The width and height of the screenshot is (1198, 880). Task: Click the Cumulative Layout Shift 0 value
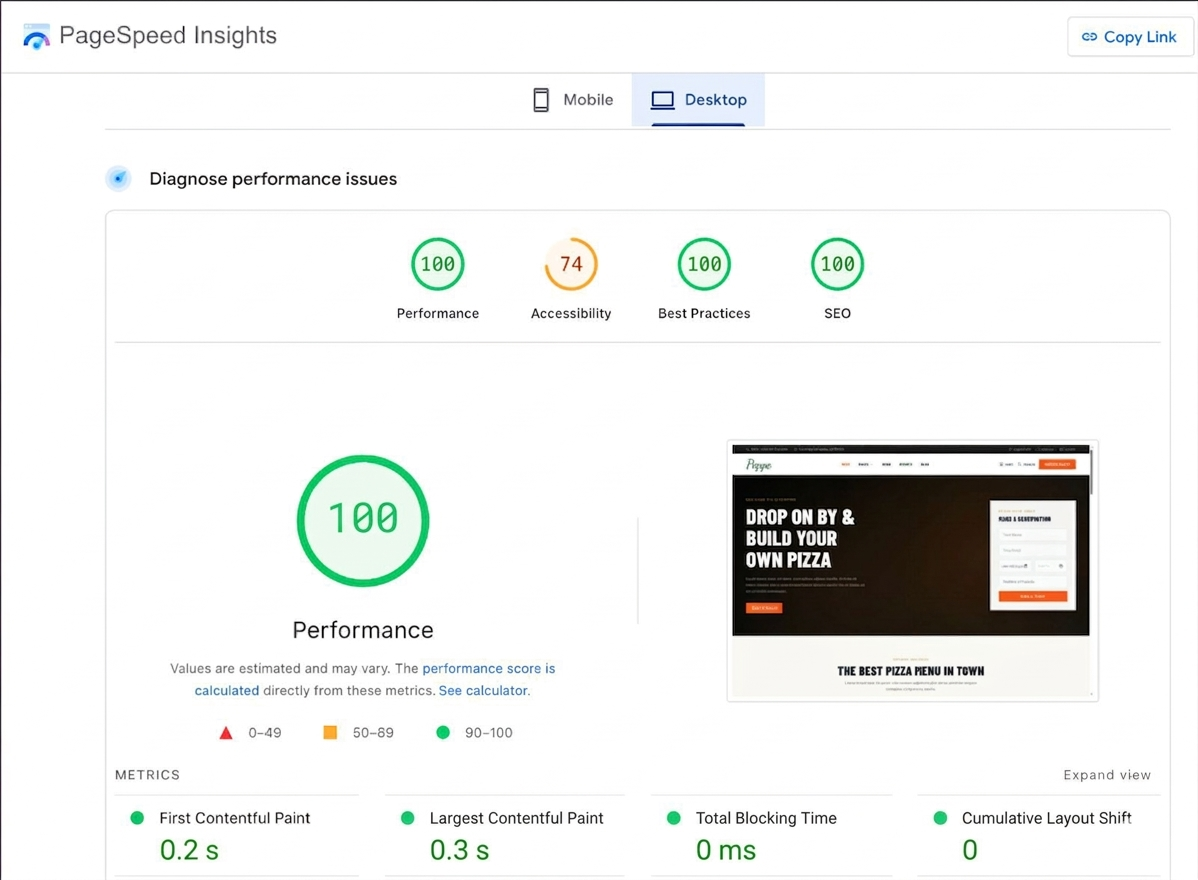pyautogui.click(x=970, y=850)
